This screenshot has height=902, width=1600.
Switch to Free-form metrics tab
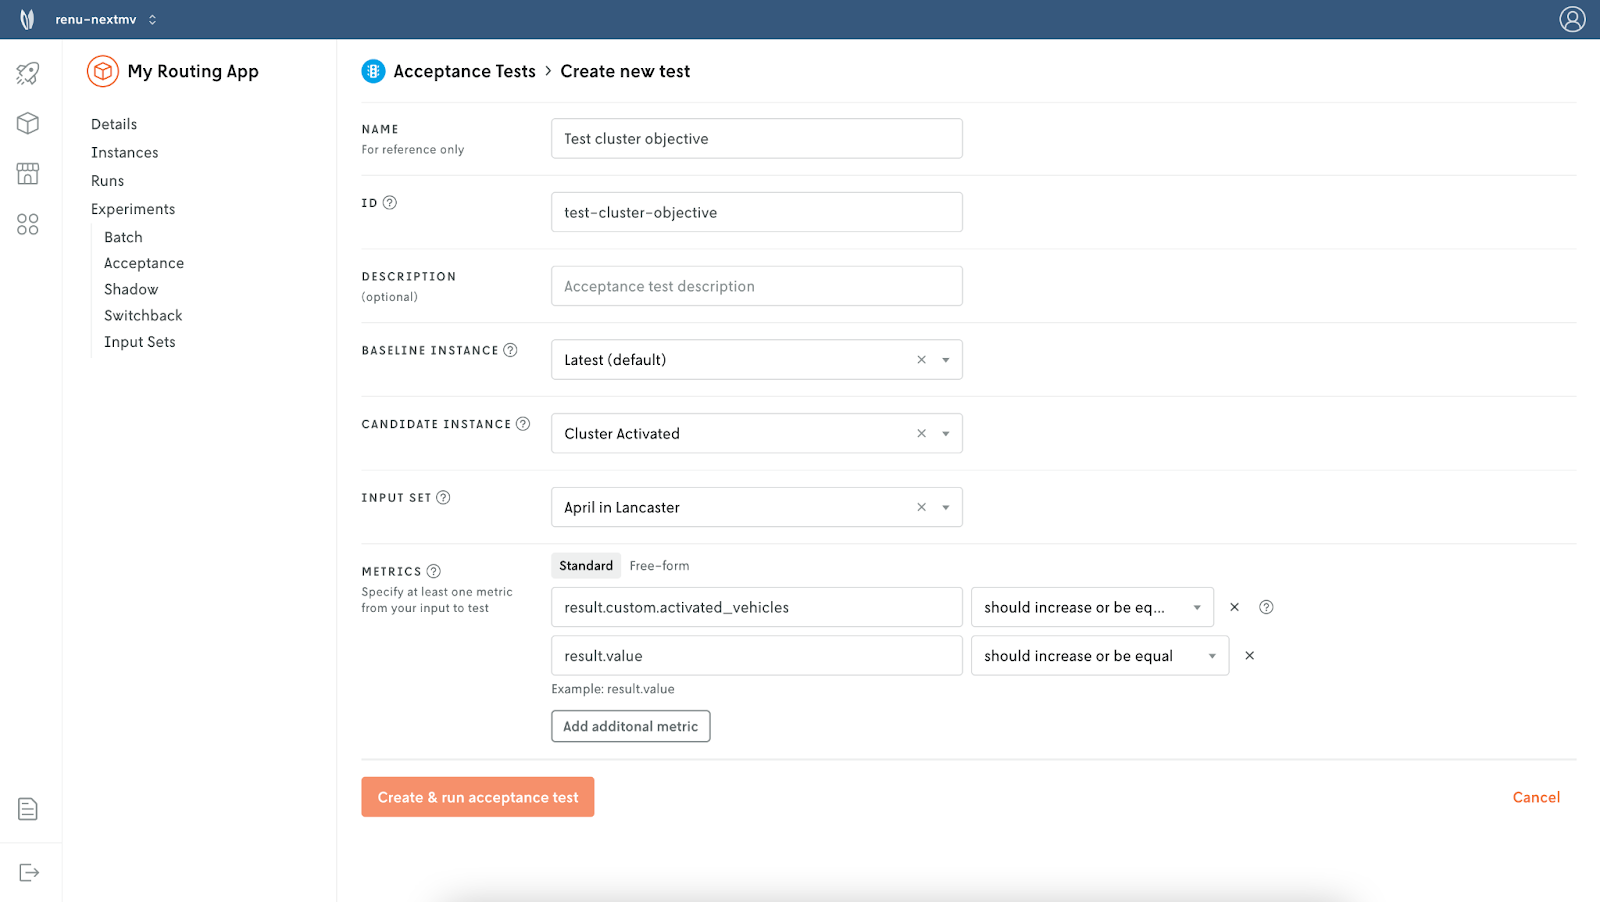click(x=659, y=566)
